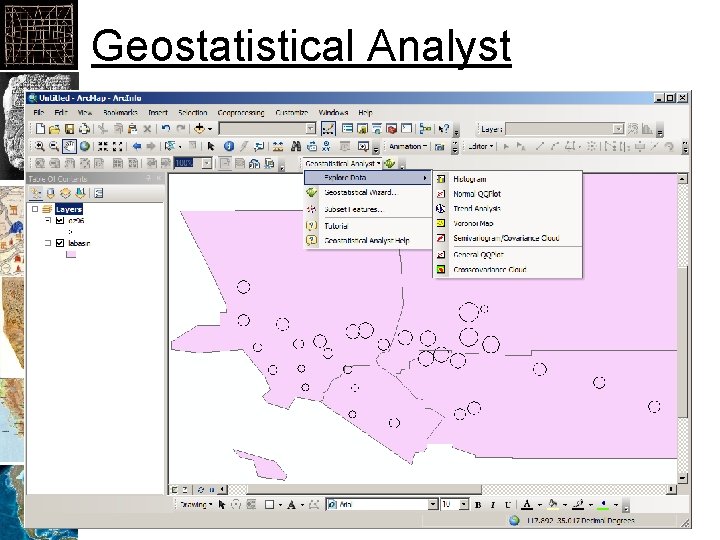Click Geostatistical Wizard menu entry
Viewport: 720px width, 540px height.
click(x=367, y=193)
